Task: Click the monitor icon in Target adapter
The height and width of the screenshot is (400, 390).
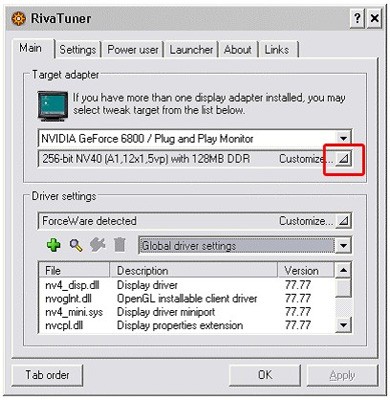Action: [x=52, y=105]
